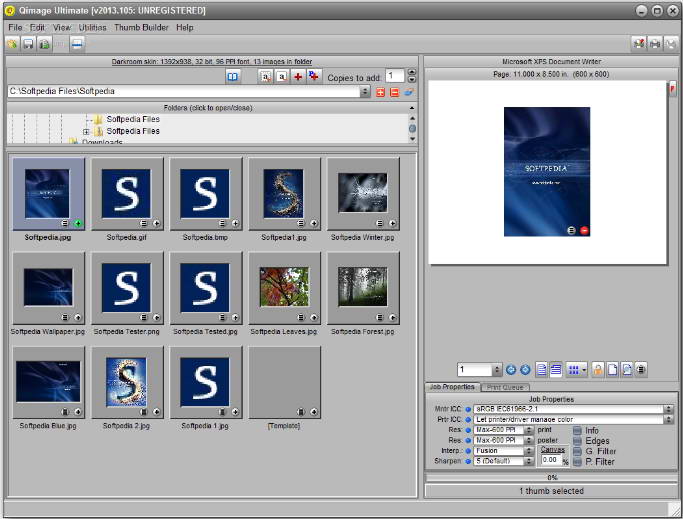Open the Help menu
The height and width of the screenshot is (519, 683).
185,27
